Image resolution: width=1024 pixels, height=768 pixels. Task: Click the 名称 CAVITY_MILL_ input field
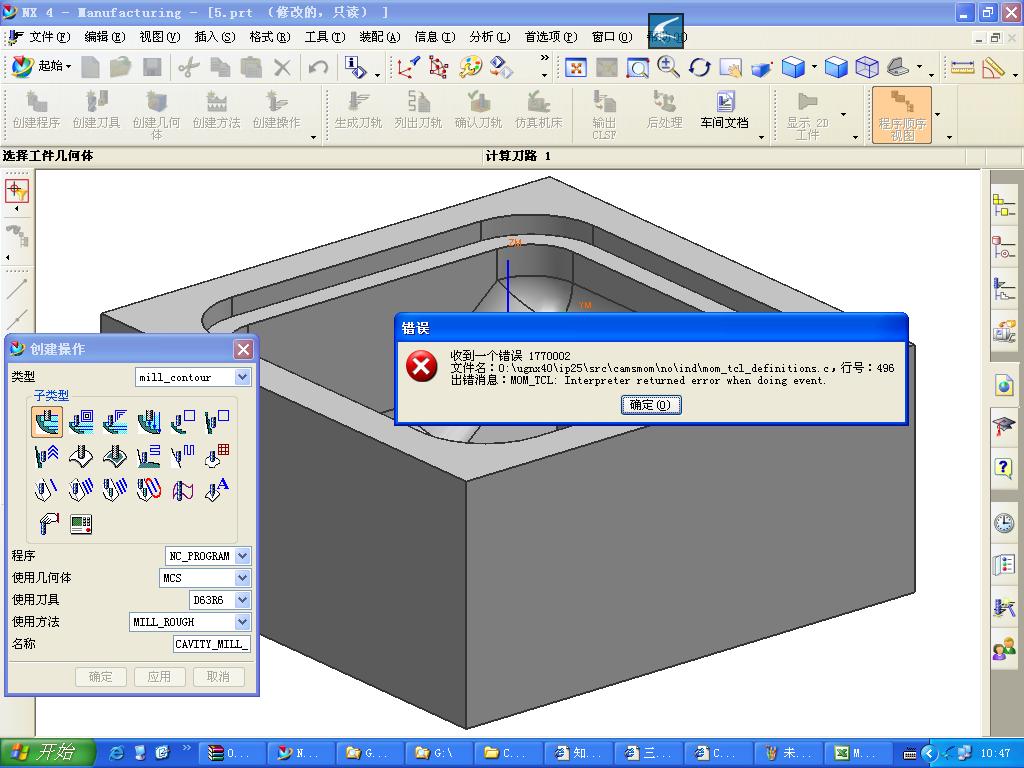(x=212, y=644)
